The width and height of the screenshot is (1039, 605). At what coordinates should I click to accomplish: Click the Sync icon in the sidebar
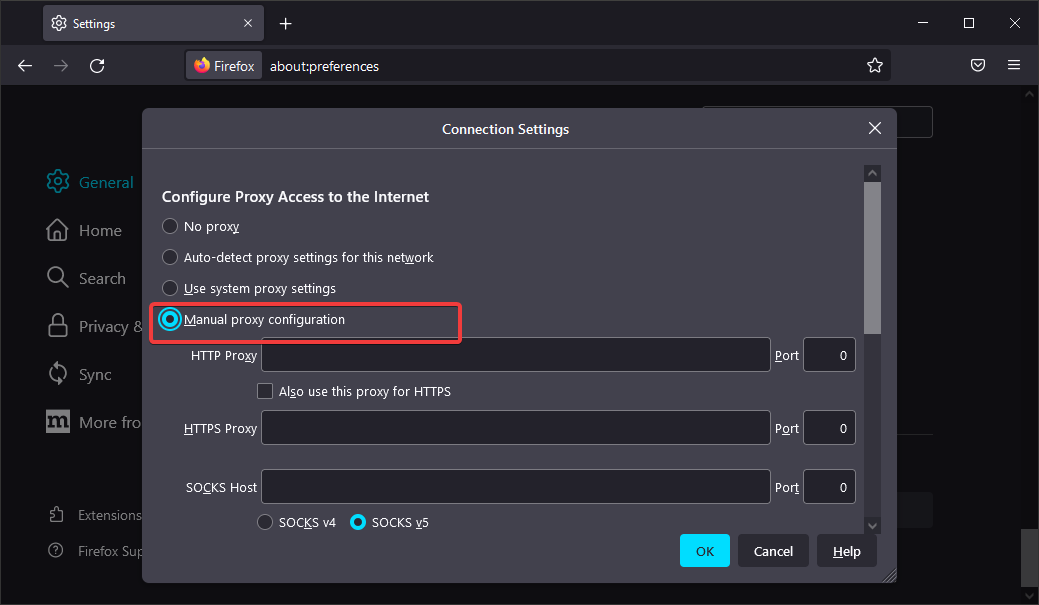click(58, 374)
